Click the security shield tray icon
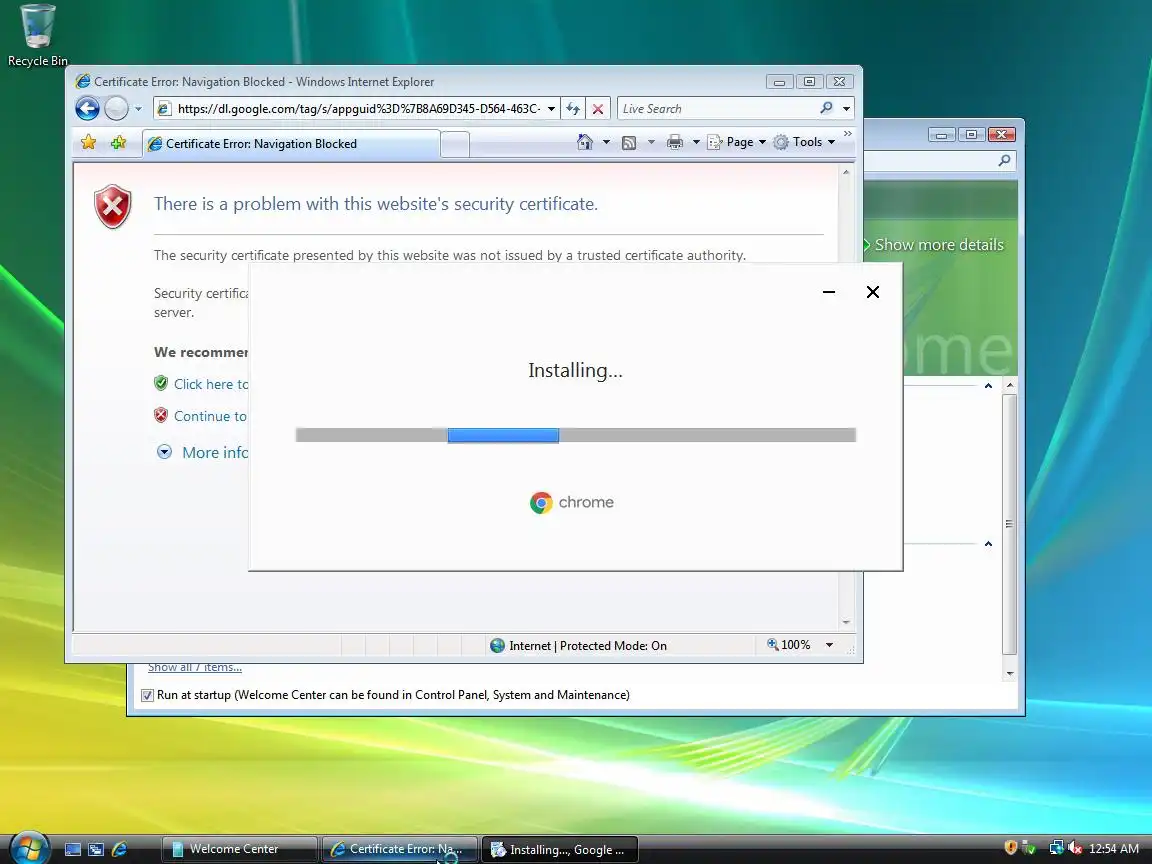 pos(1011,848)
